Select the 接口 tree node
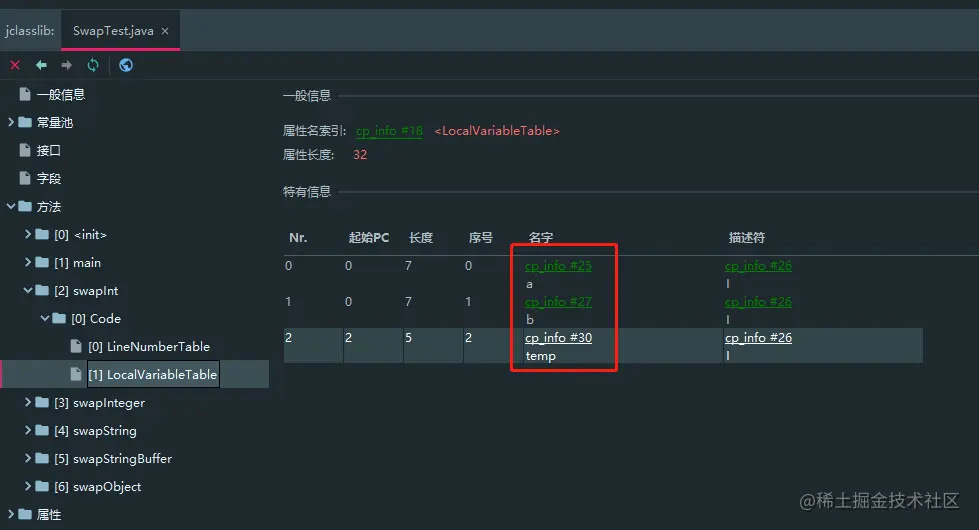The height and width of the screenshot is (530, 979). (x=49, y=150)
